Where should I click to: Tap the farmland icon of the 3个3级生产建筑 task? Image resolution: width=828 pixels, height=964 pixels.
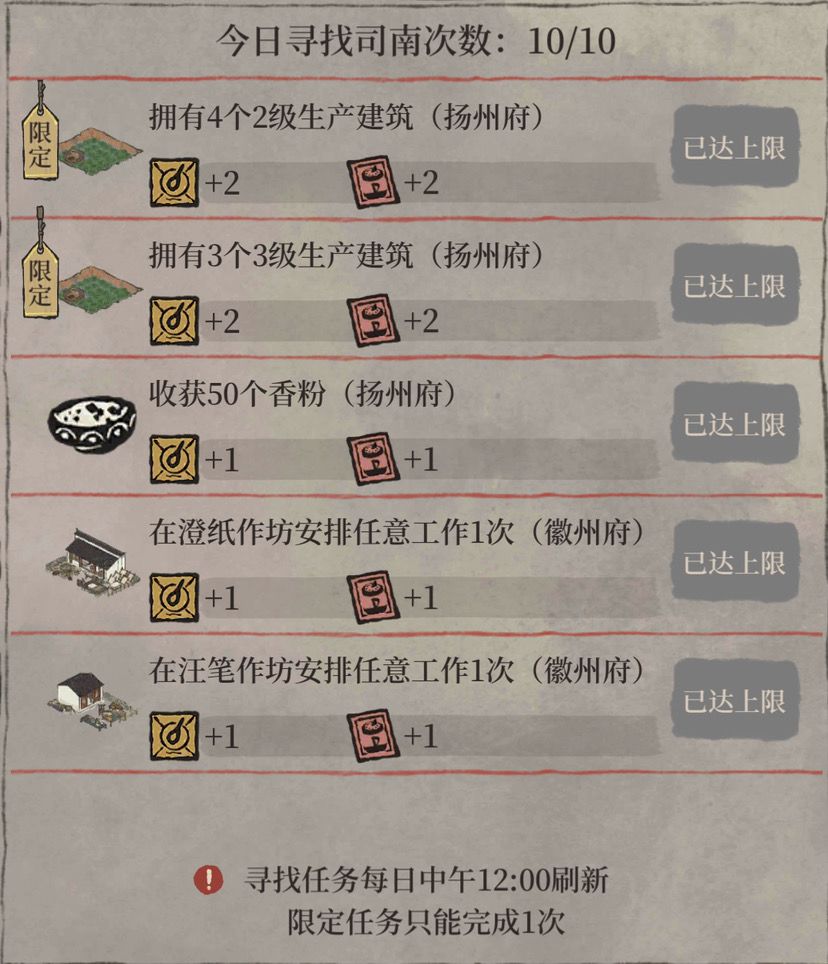point(100,290)
